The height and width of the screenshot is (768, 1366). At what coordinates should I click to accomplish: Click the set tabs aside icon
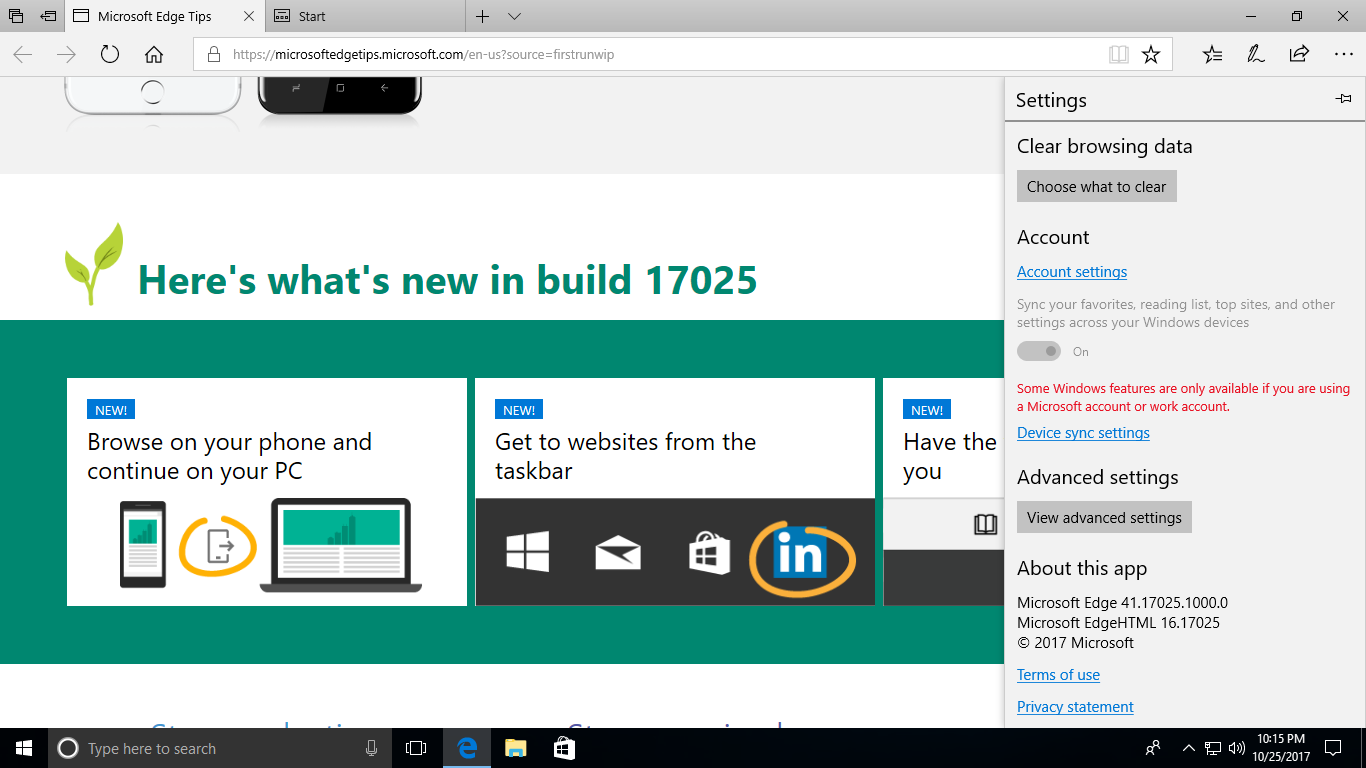48,16
